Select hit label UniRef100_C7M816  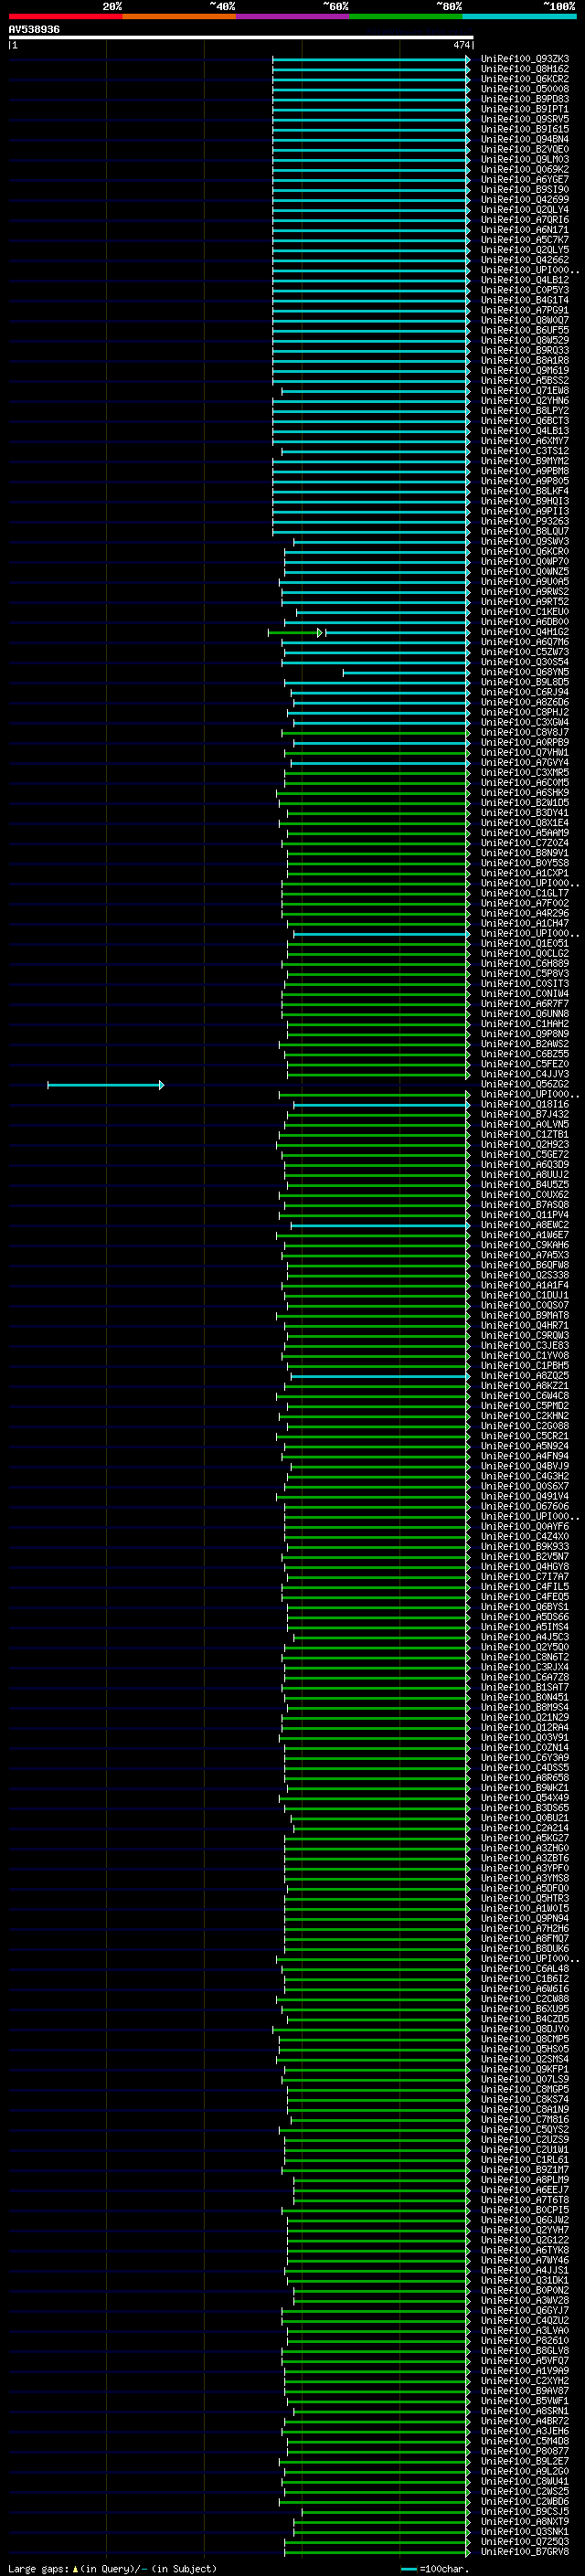click(x=525, y=2121)
